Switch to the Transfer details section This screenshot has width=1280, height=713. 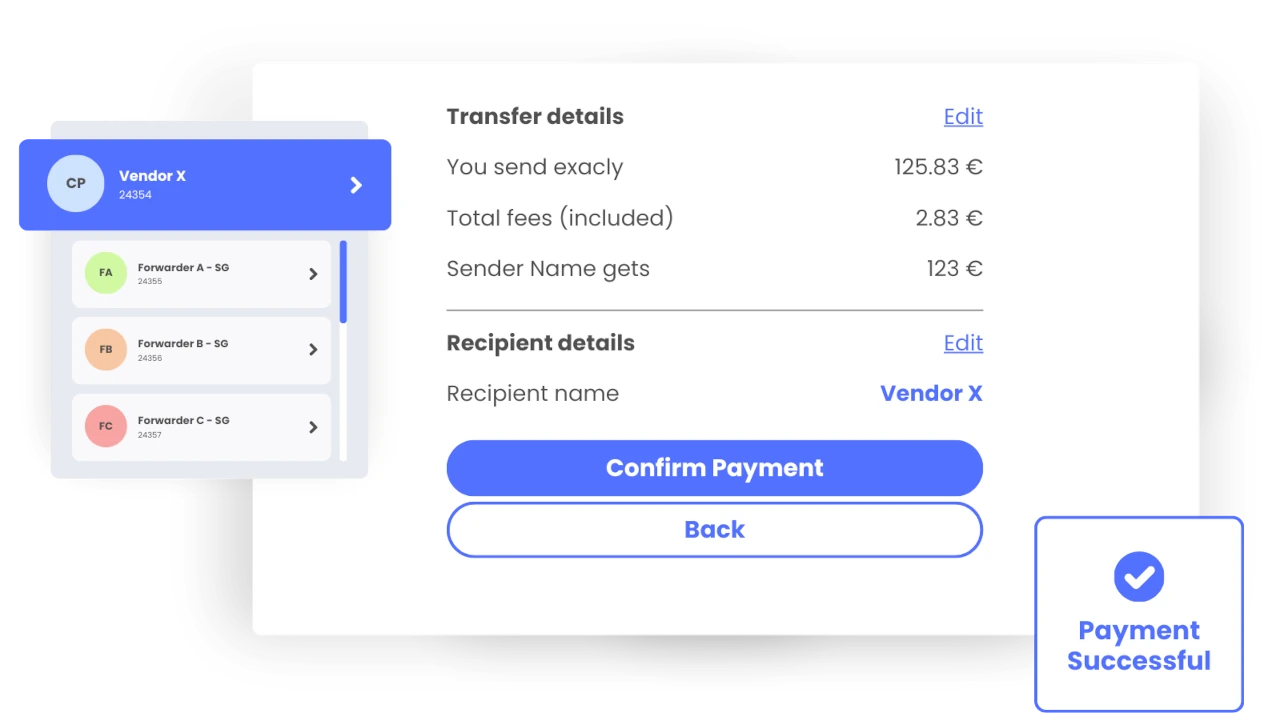[535, 116]
